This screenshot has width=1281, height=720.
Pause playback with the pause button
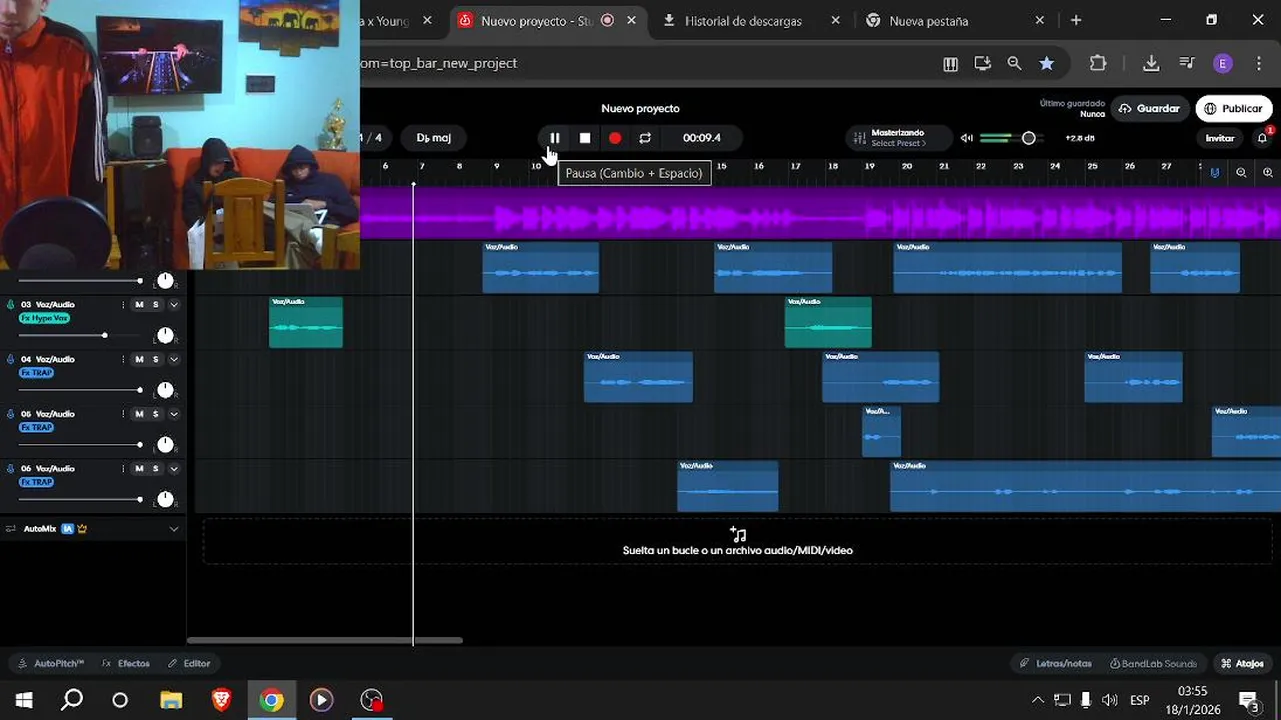click(555, 138)
